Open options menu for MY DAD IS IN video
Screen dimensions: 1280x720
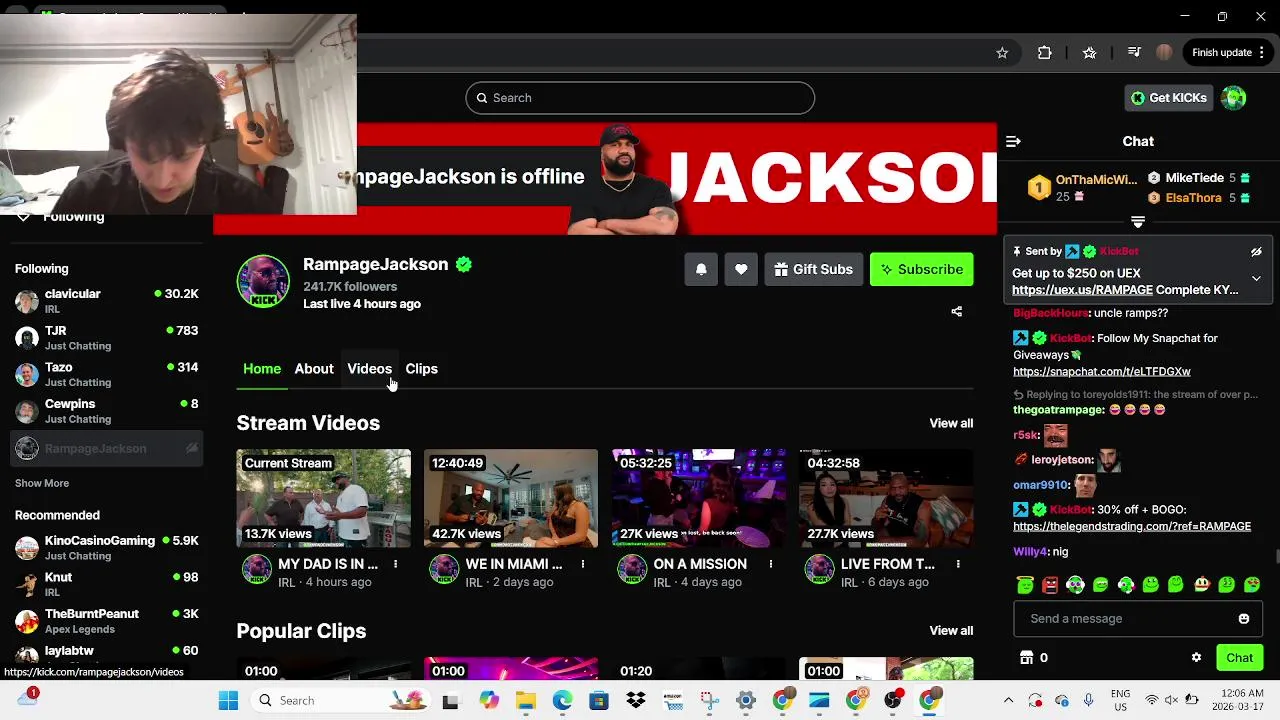[x=396, y=564]
